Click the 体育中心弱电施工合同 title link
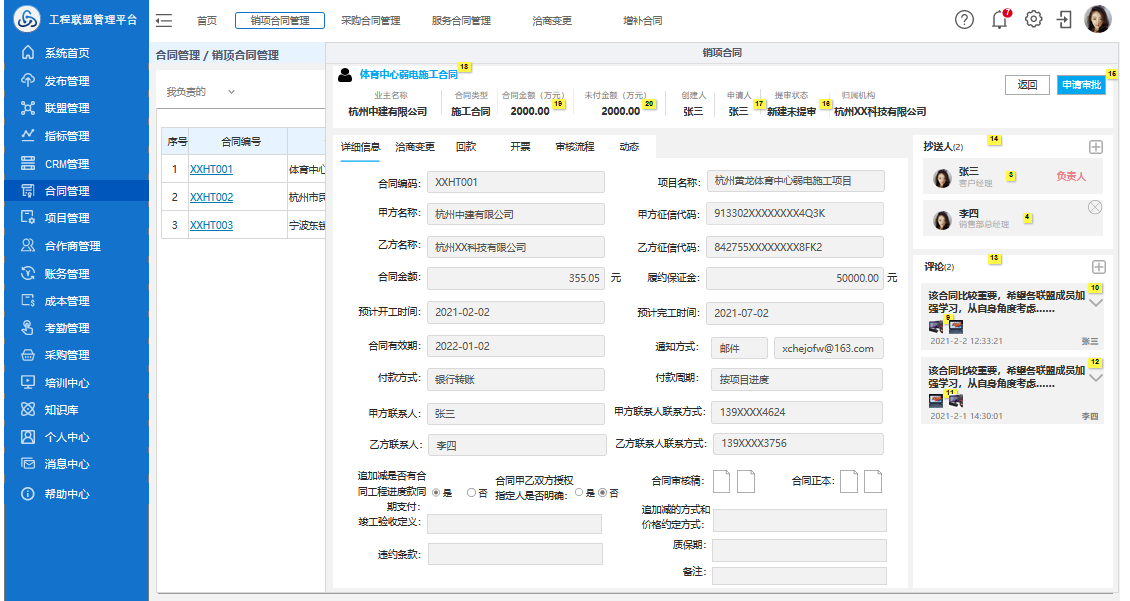The image size is (1130, 601). click(409, 74)
